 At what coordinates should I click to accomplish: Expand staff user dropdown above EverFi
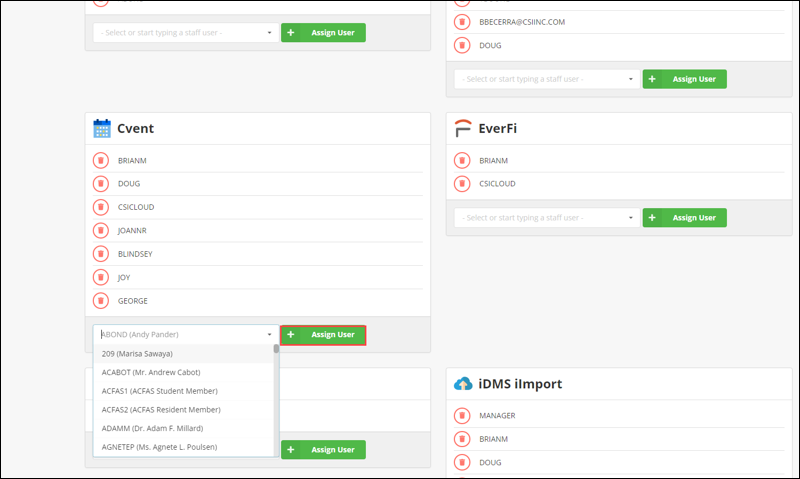[x=546, y=78]
